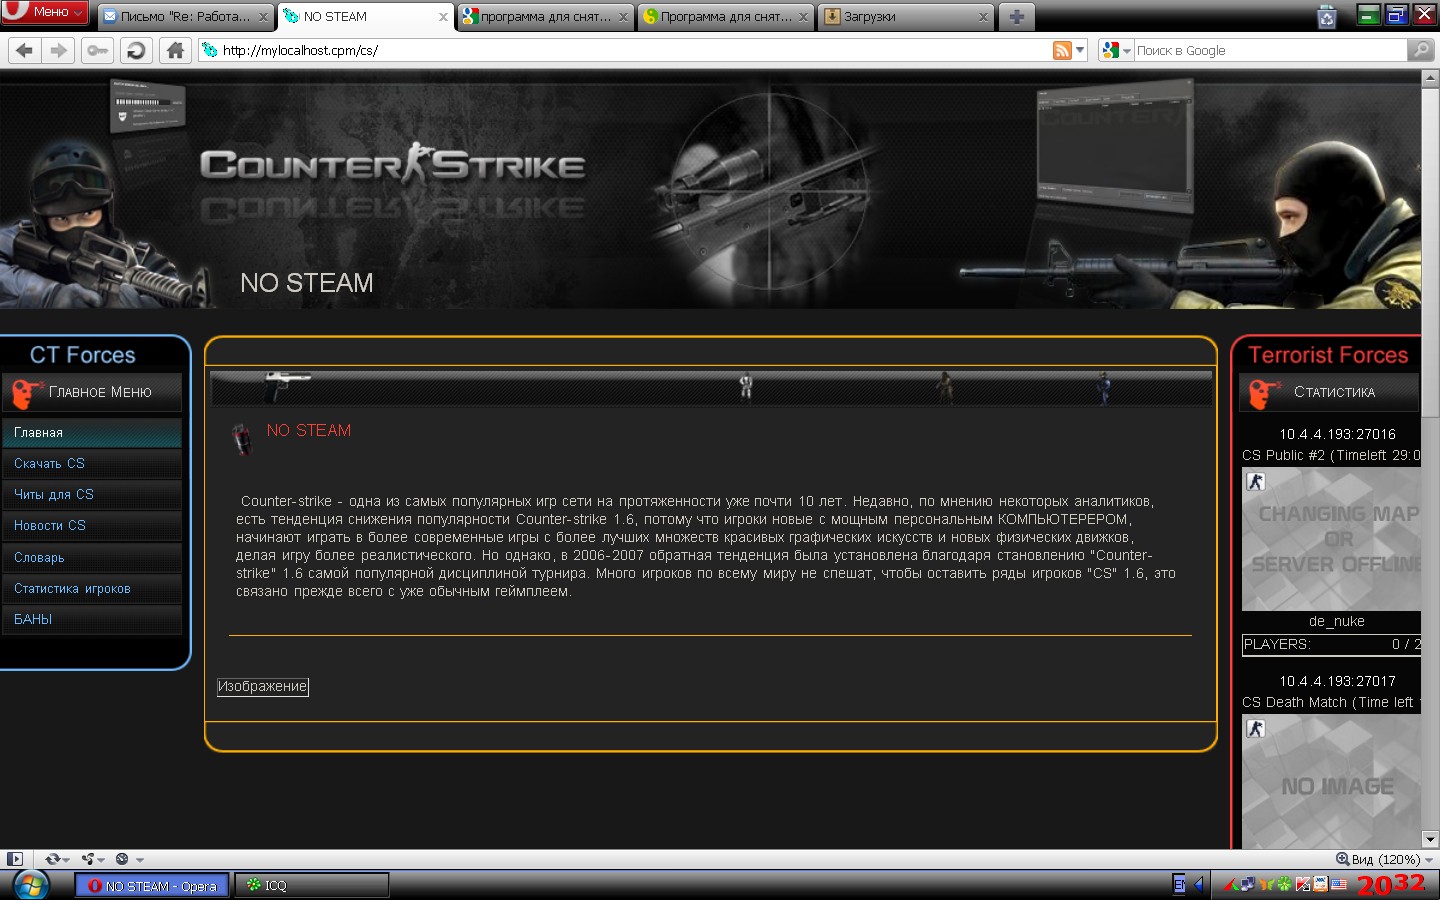1440x900 pixels.
Task: Click the player icon on de_nuke server map
Action: (x=1256, y=482)
